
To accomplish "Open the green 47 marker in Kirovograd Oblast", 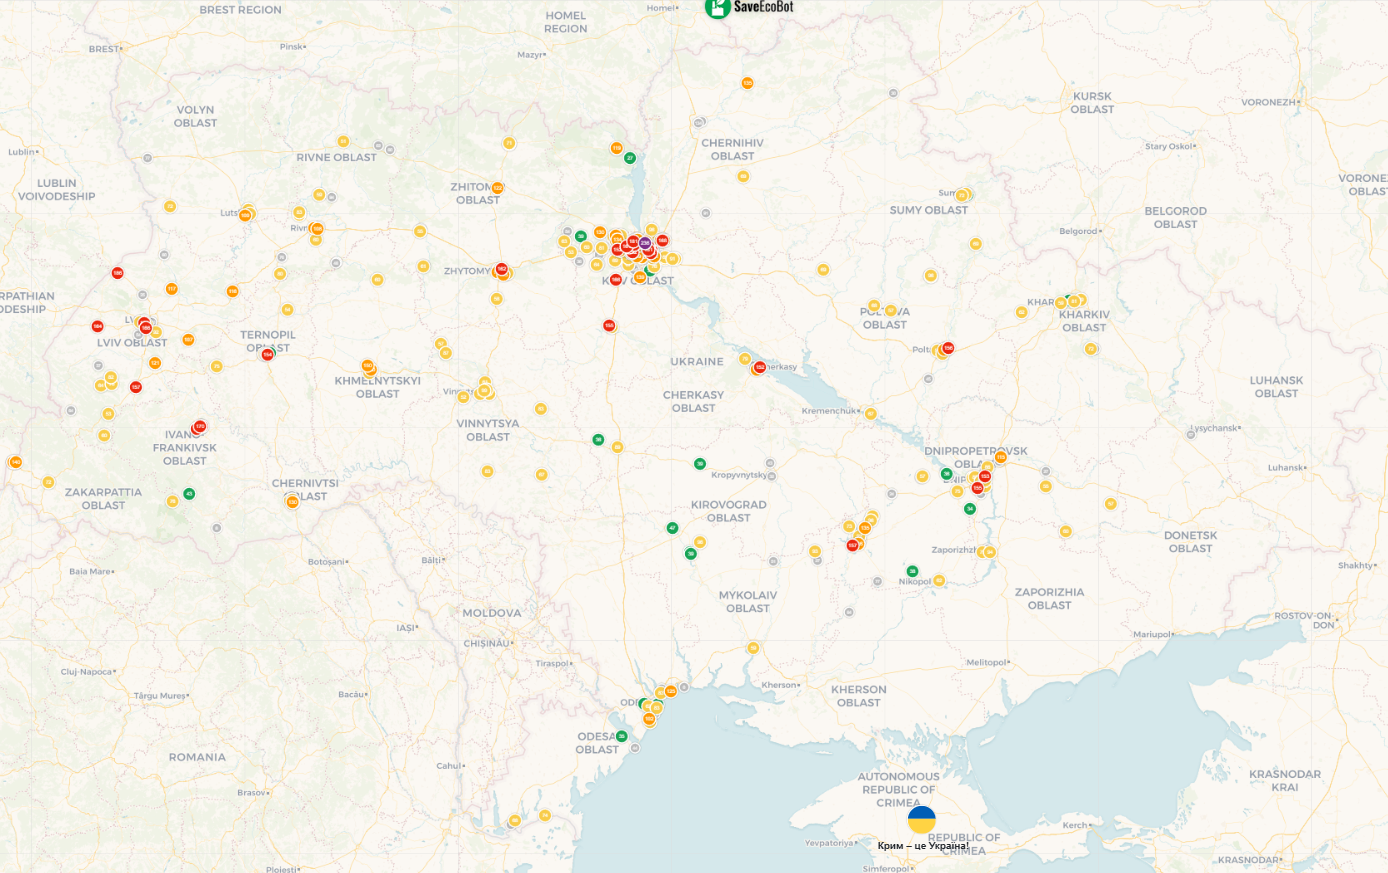I will 672,528.
